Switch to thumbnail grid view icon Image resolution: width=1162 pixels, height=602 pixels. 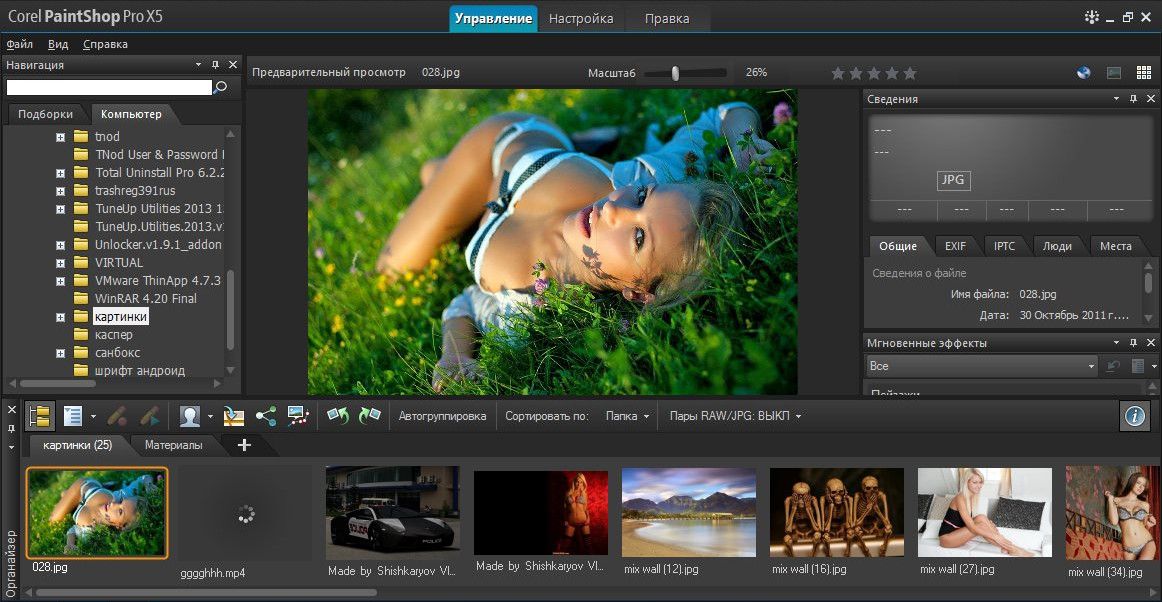(1143, 73)
